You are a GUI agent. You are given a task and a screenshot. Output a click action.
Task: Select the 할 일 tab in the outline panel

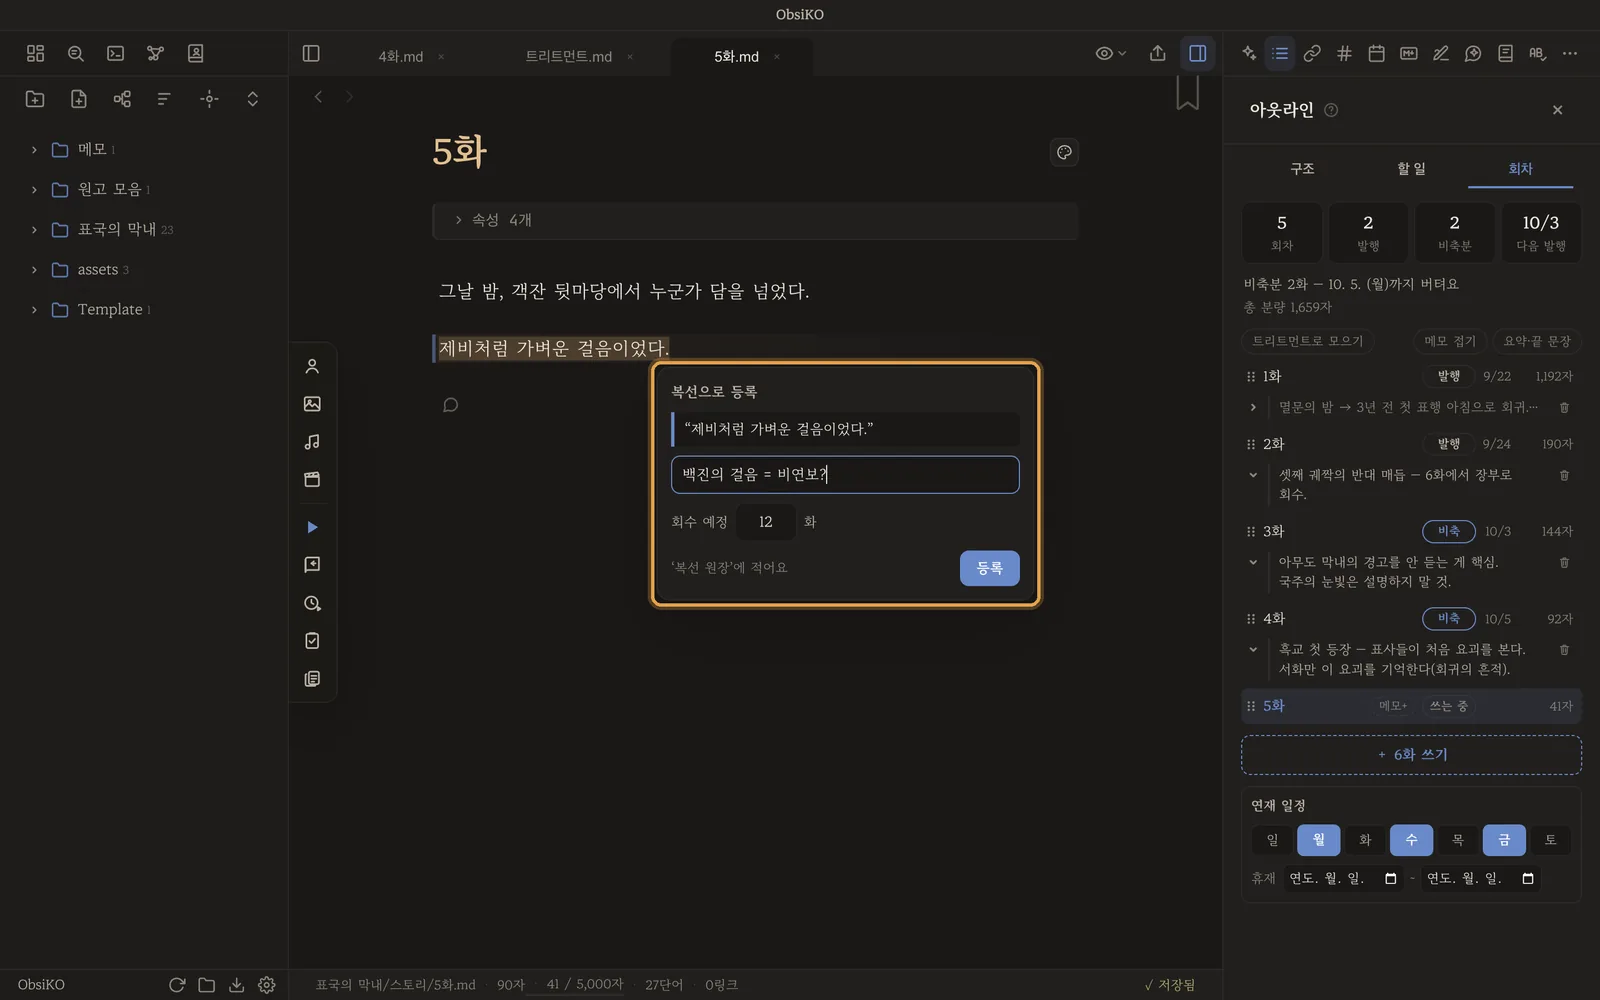point(1411,169)
